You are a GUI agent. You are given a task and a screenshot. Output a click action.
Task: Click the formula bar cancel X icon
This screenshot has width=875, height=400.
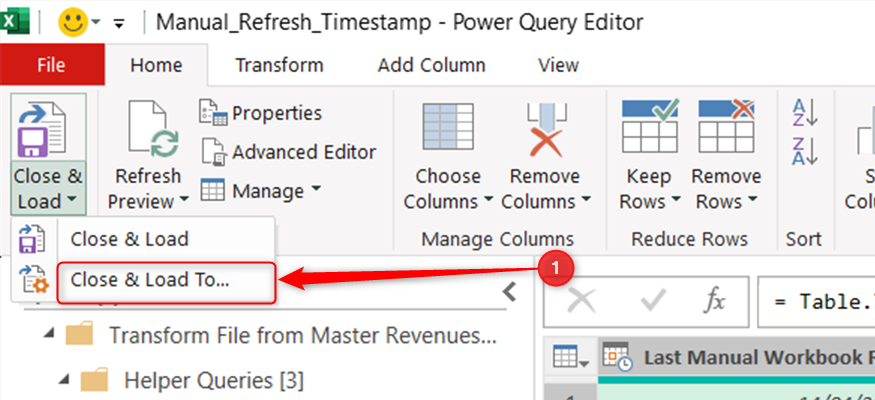(x=582, y=302)
